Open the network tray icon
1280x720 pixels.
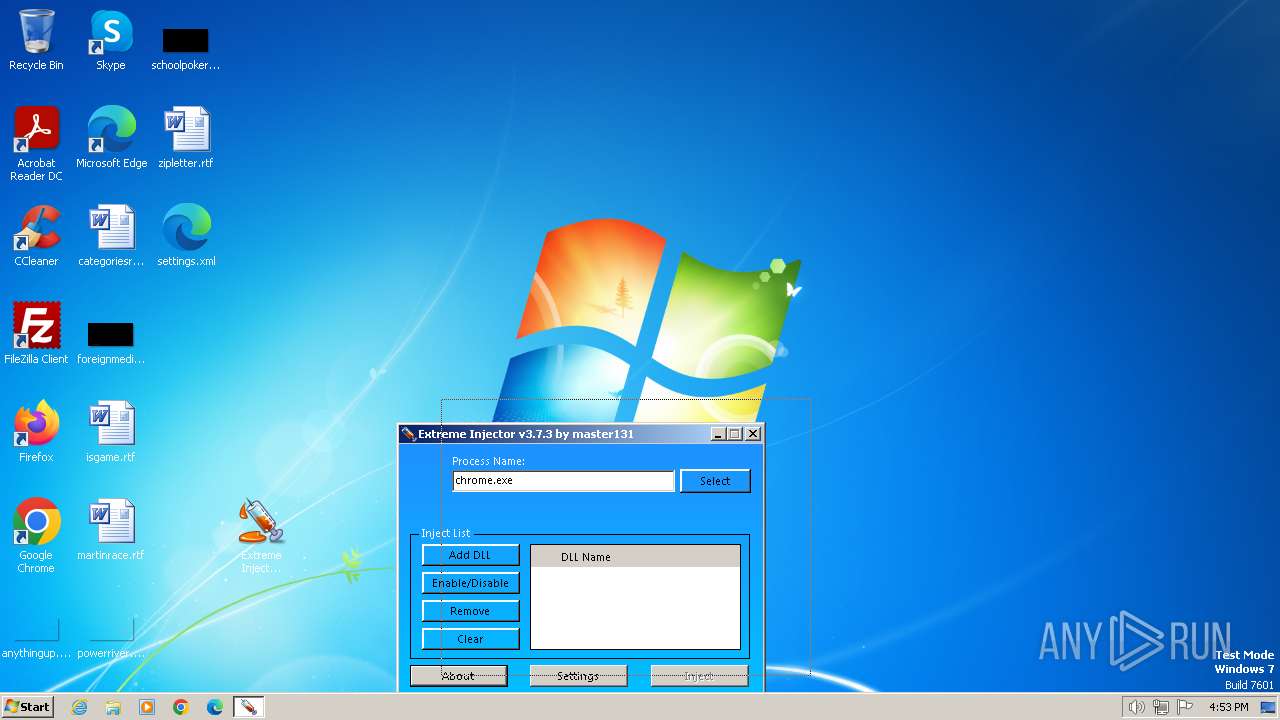coord(1161,707)
